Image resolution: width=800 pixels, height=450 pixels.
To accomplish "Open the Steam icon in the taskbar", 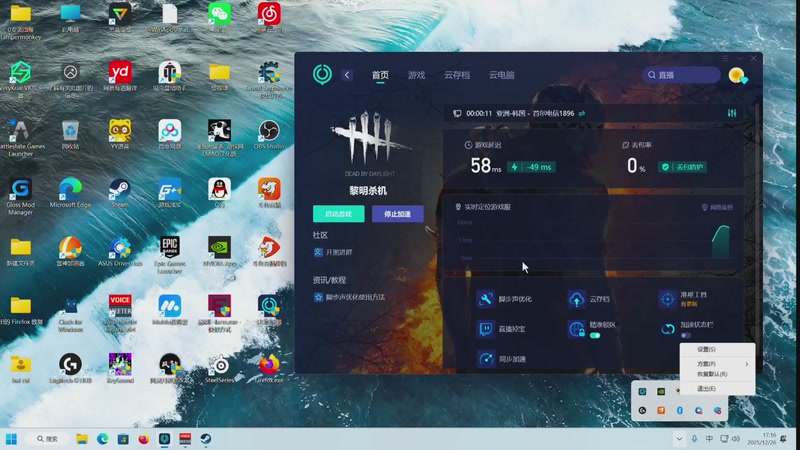I will tap(206, 439).
